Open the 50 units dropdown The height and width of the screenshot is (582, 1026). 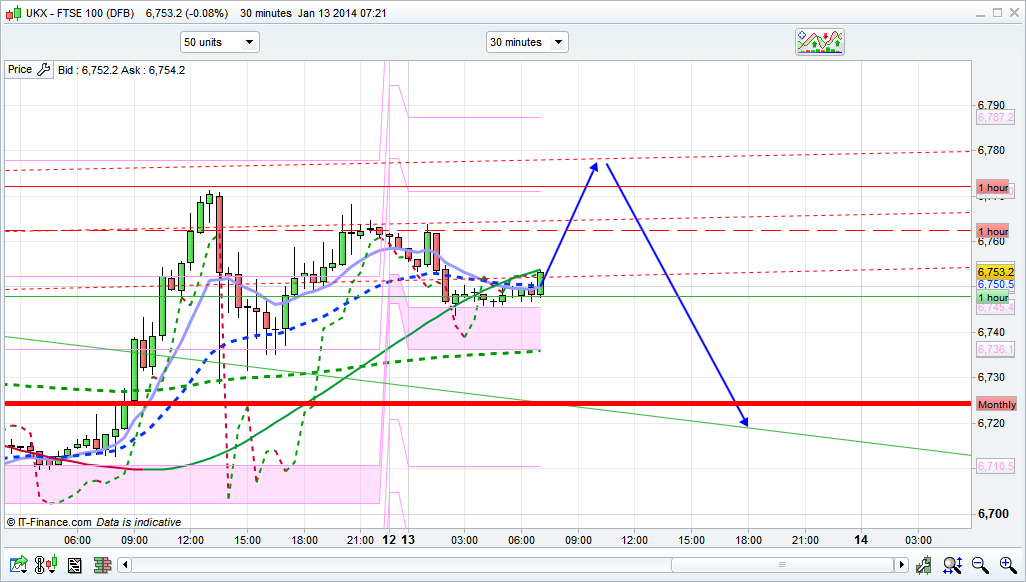pos(219,42)
